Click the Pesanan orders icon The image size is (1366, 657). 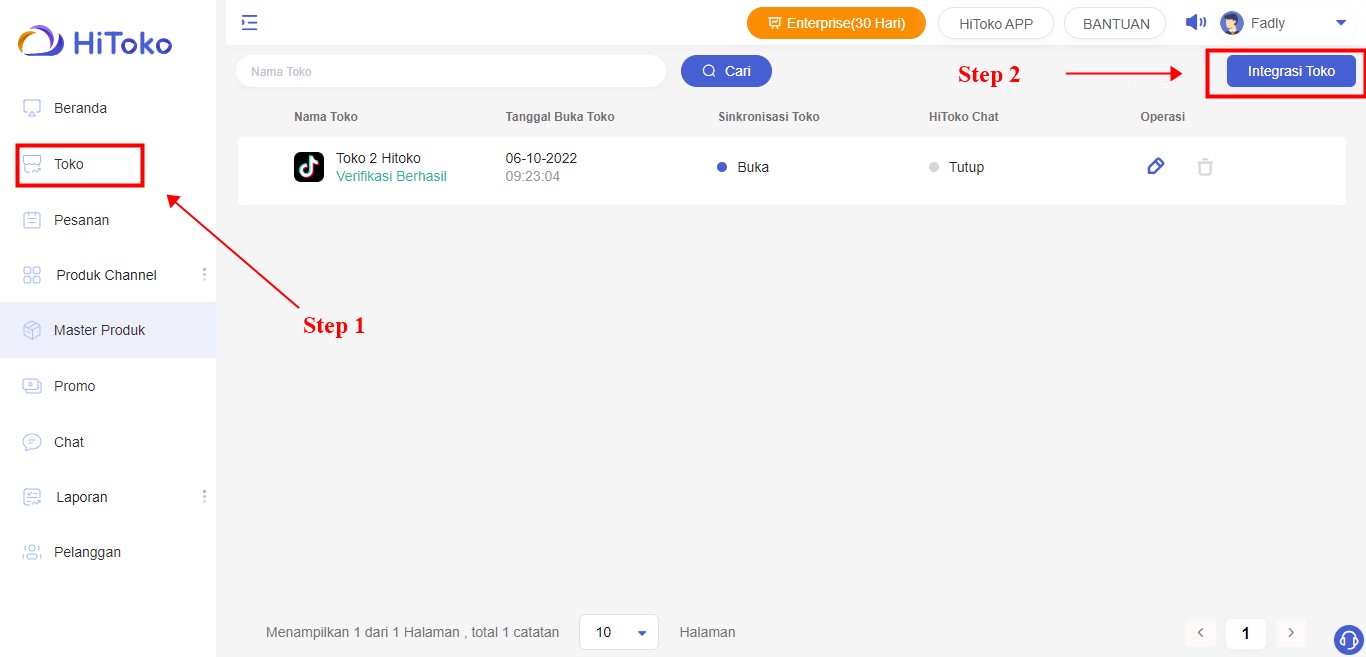(x=32, y=220)
